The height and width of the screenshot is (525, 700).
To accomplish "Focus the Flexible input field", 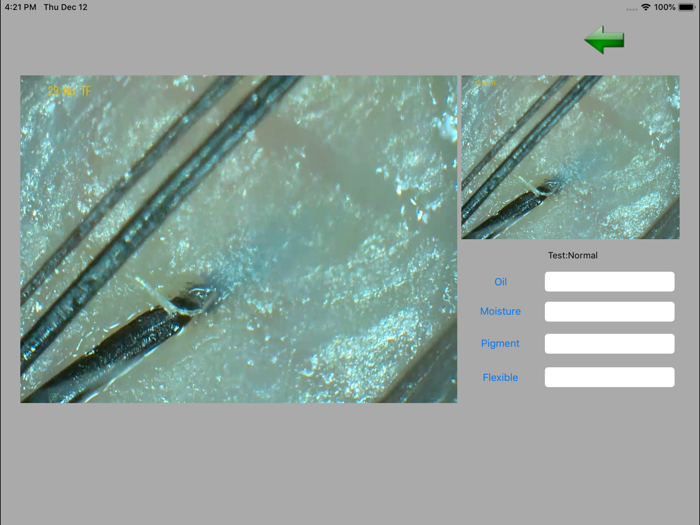I will pos(609,377).
